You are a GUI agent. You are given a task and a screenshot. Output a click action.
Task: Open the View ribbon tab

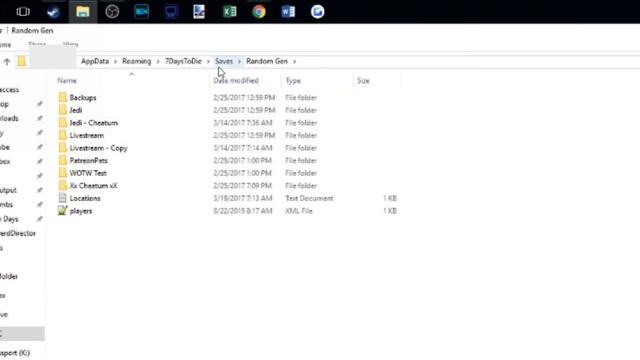(70, 44)
